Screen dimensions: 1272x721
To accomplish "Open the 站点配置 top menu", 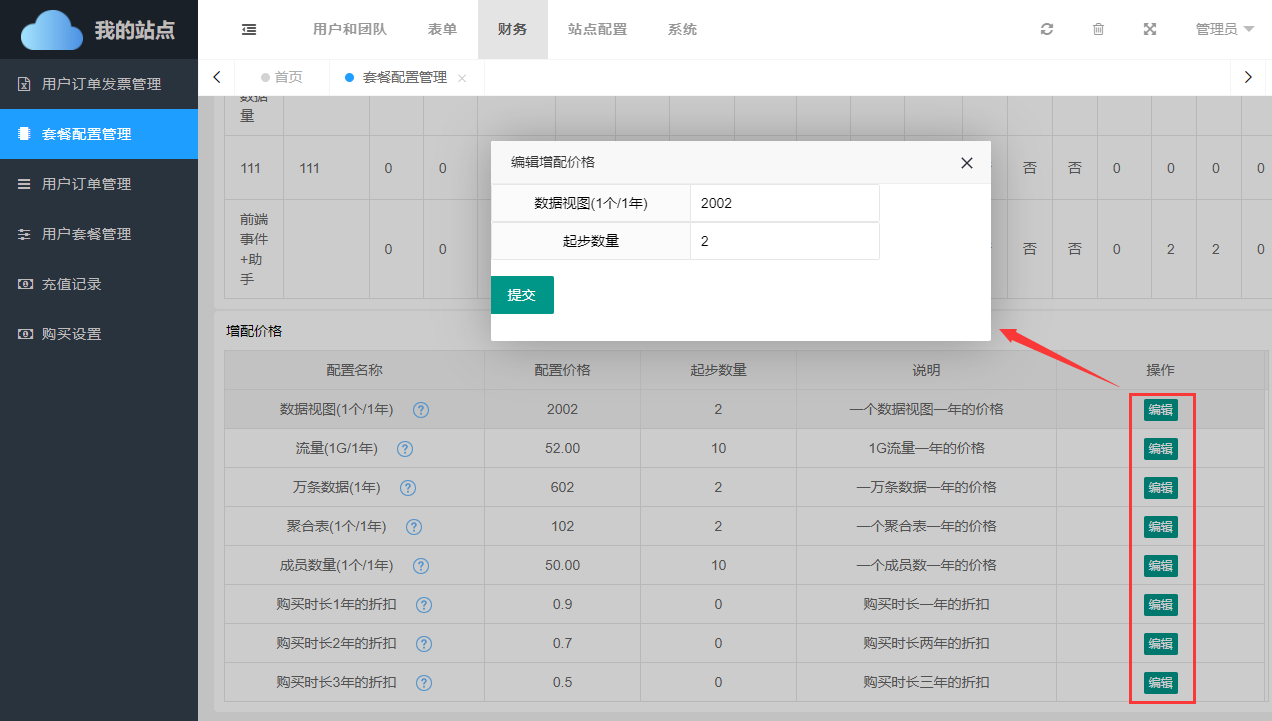I will 597,30.
